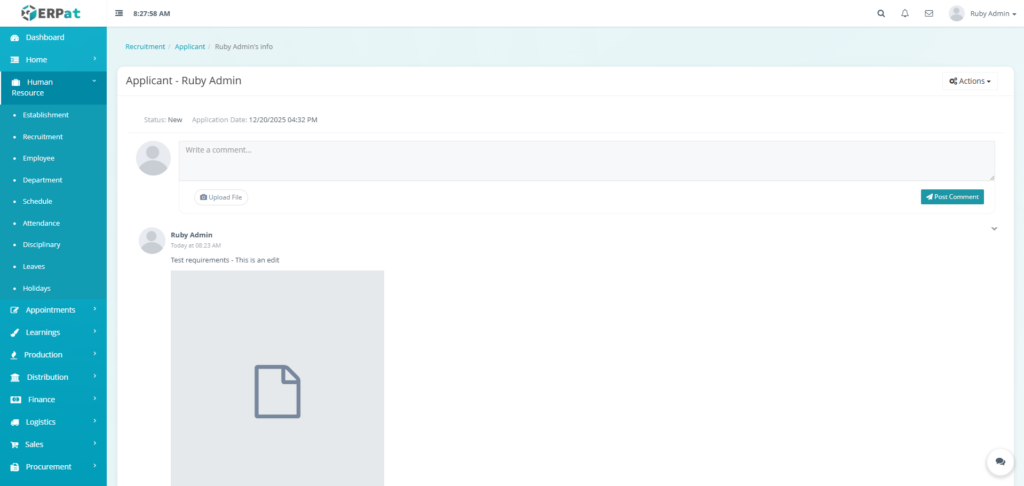Click the clock showing 8:27:58 AM
1024x486 pixels.
pos(152,14)
